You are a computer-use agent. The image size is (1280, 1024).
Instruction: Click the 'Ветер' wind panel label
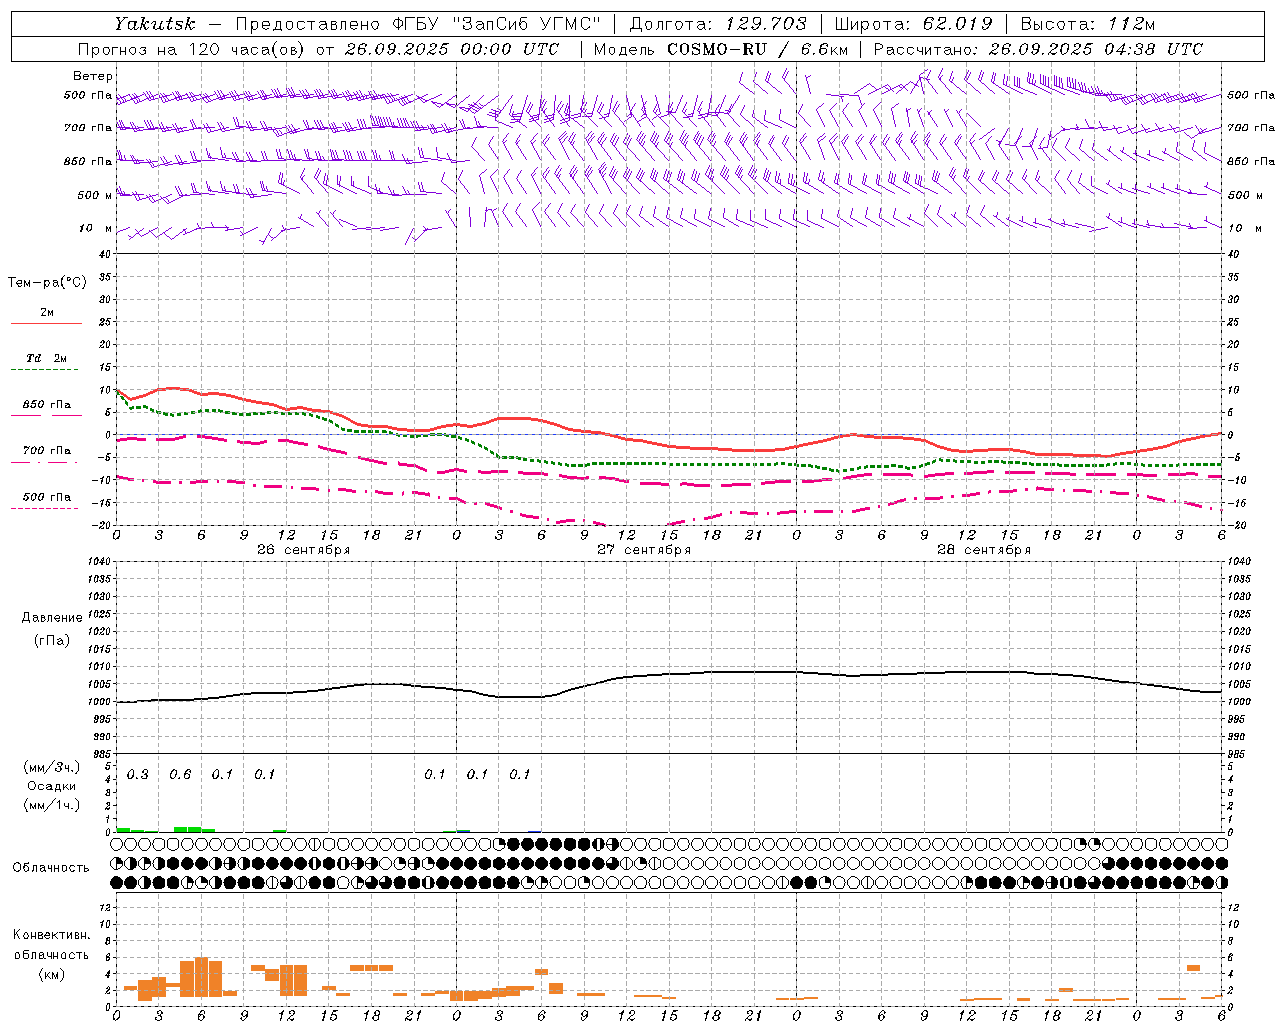pos(93,76)
